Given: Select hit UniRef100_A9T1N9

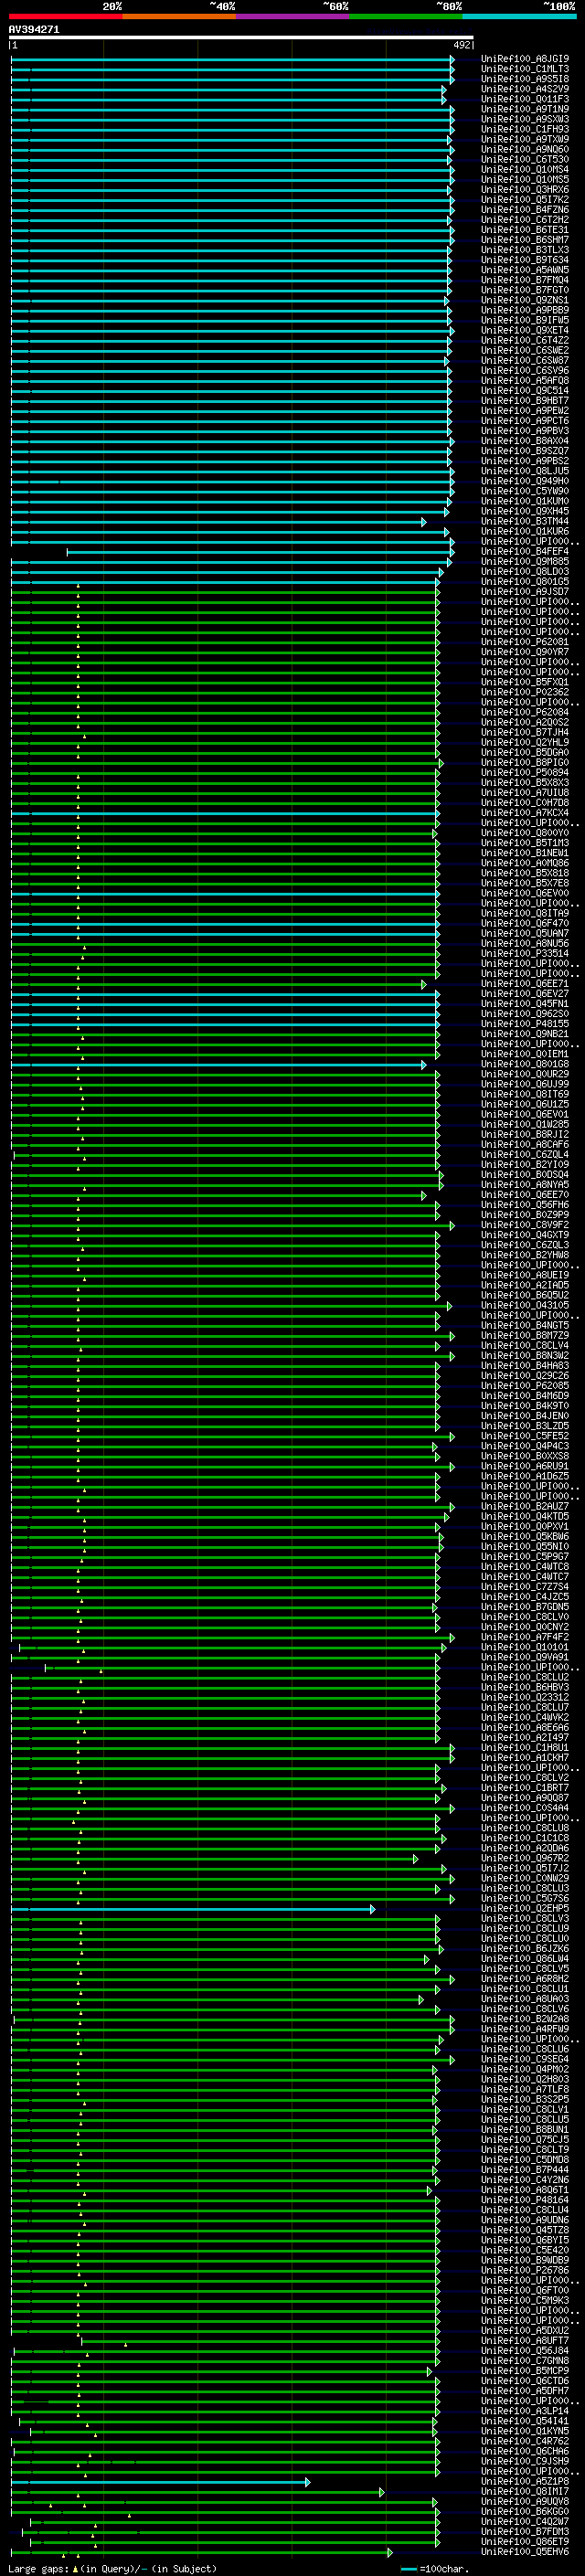Looking at the screenshot, I should click(525, 109).
